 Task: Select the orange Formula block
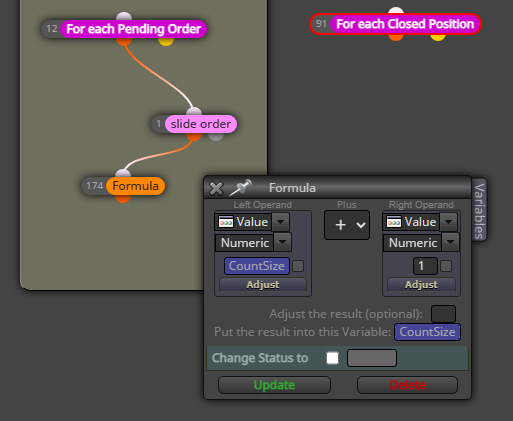pyautogui.click(x=135, y=186)
